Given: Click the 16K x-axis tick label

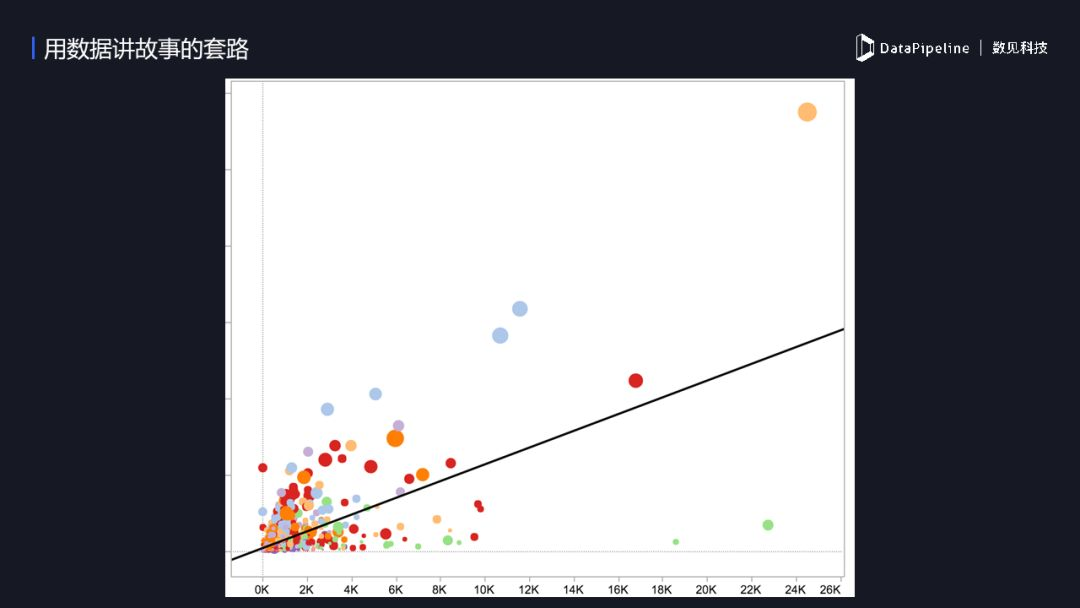Looking at the screenshot, I should [x=618, y=589].
